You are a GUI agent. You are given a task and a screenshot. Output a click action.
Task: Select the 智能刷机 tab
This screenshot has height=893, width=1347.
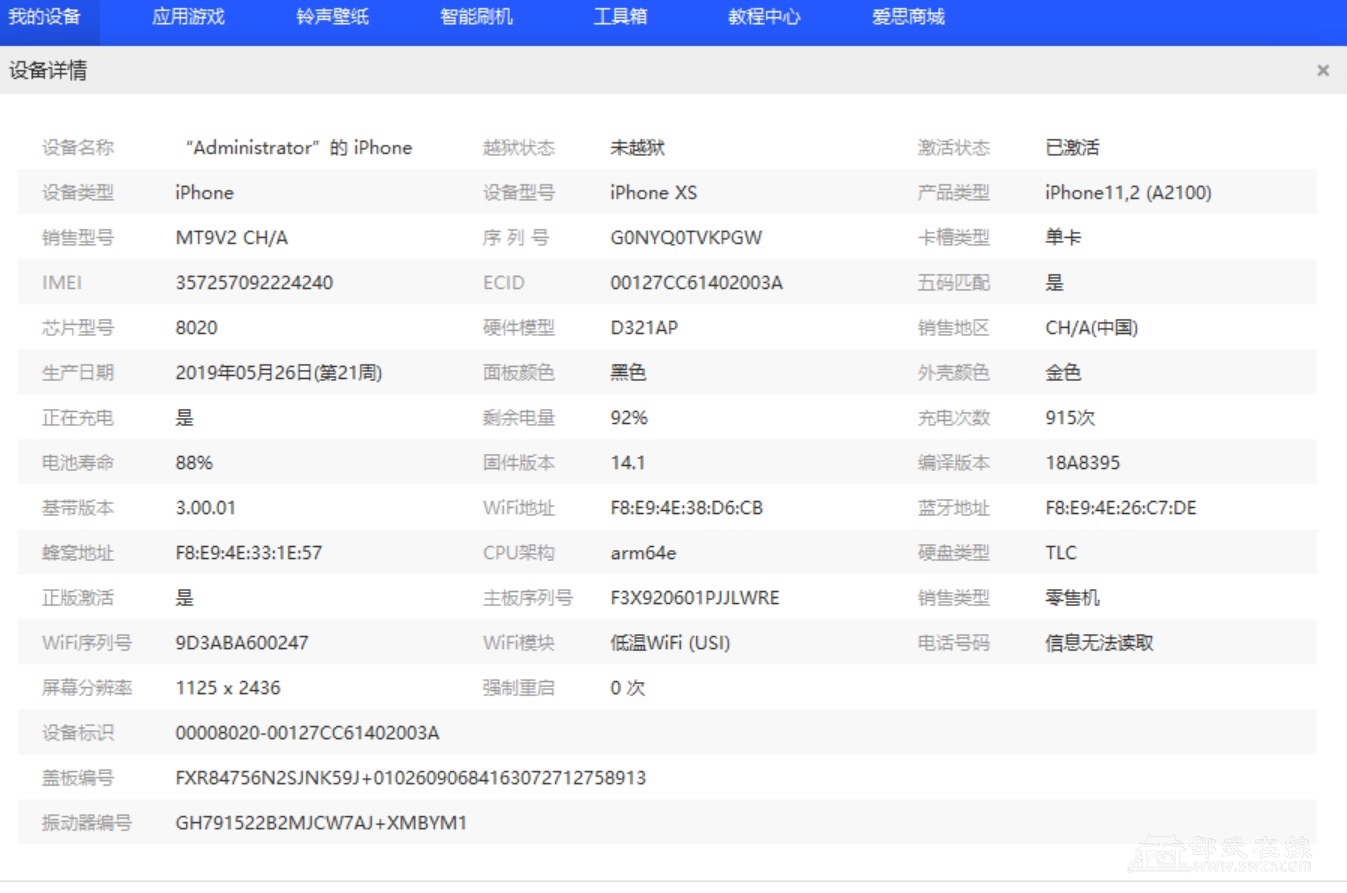coord(476,17)
